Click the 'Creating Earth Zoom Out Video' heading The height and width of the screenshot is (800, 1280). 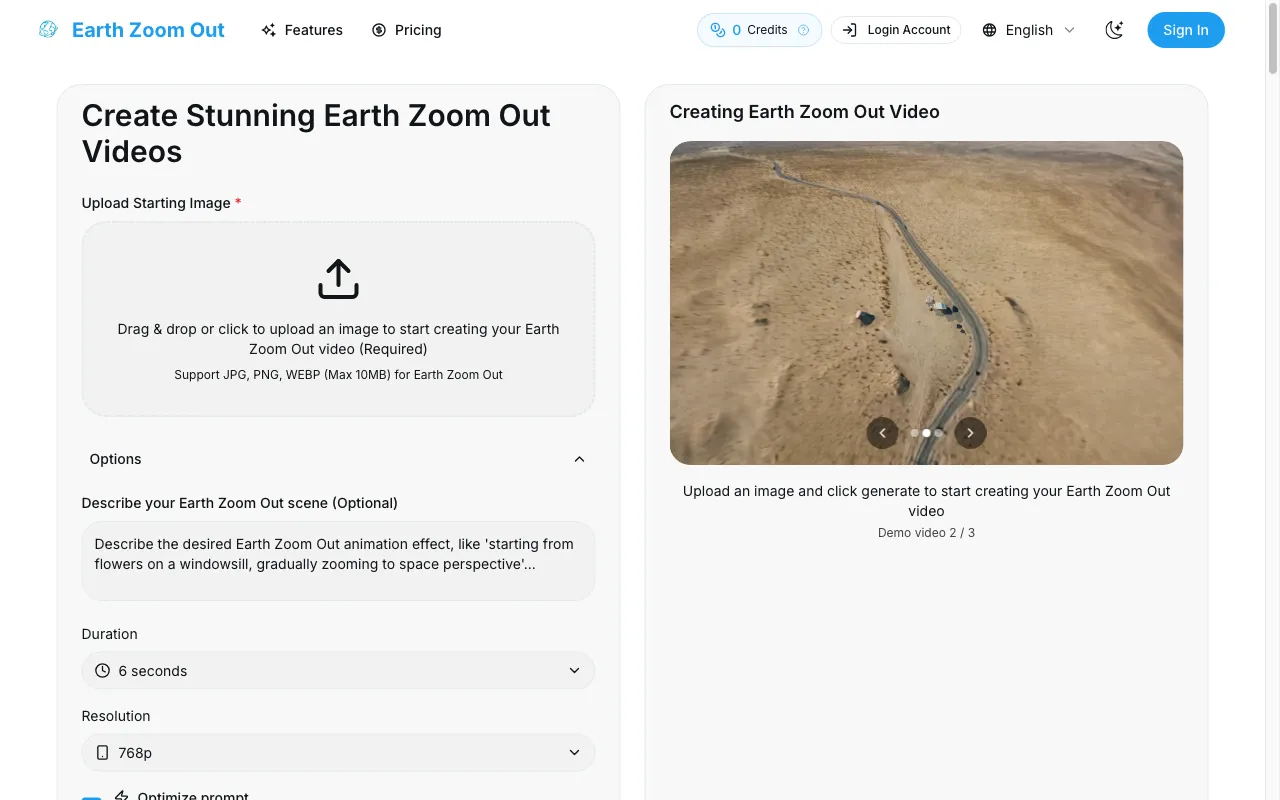pyautogui.click(x=804, y=112)
